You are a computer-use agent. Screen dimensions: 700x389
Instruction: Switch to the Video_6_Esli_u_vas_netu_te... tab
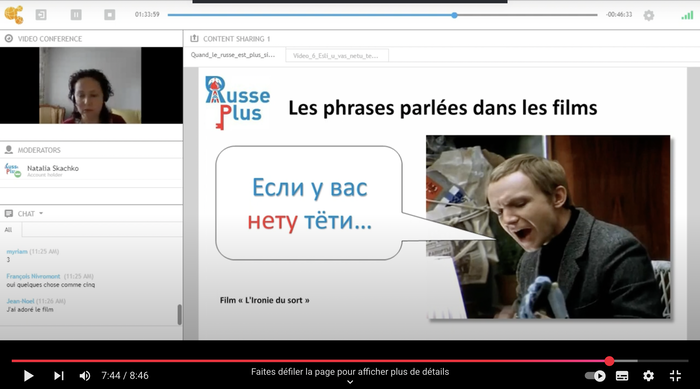point(336,56)
